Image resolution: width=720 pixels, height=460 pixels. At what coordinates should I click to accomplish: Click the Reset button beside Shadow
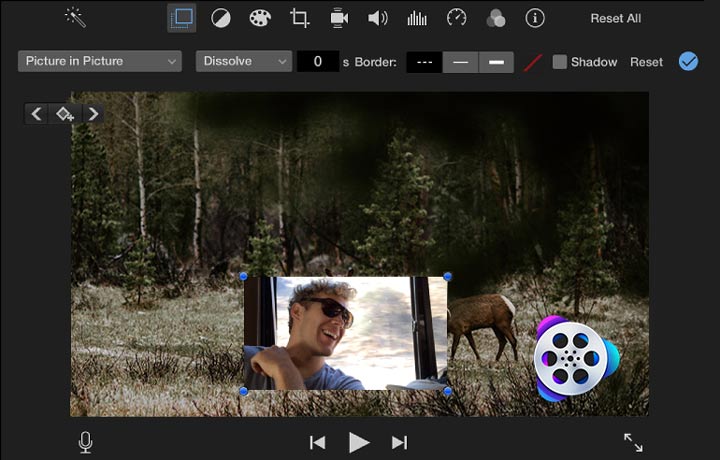click(x=646, y=62)
